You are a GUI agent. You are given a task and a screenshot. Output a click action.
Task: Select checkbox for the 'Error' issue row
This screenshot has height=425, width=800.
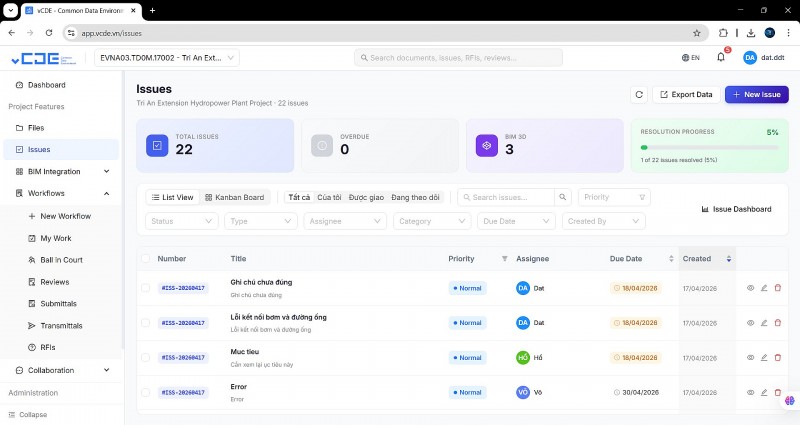tap(146, 392)
